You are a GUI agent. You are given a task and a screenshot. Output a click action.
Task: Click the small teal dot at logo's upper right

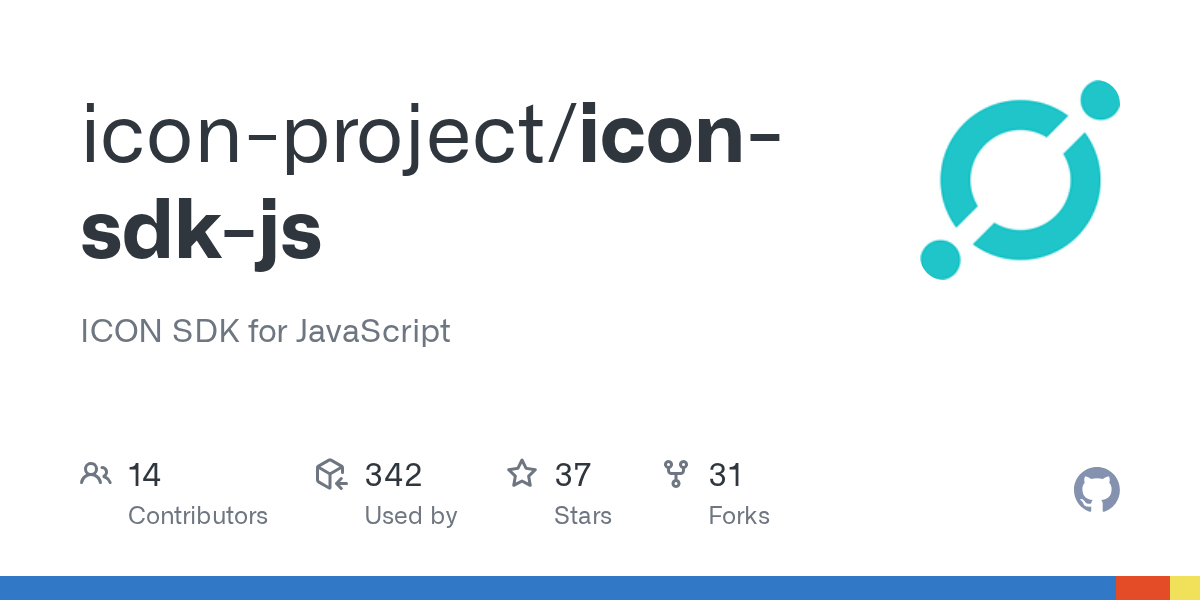tap(1100, 100)
